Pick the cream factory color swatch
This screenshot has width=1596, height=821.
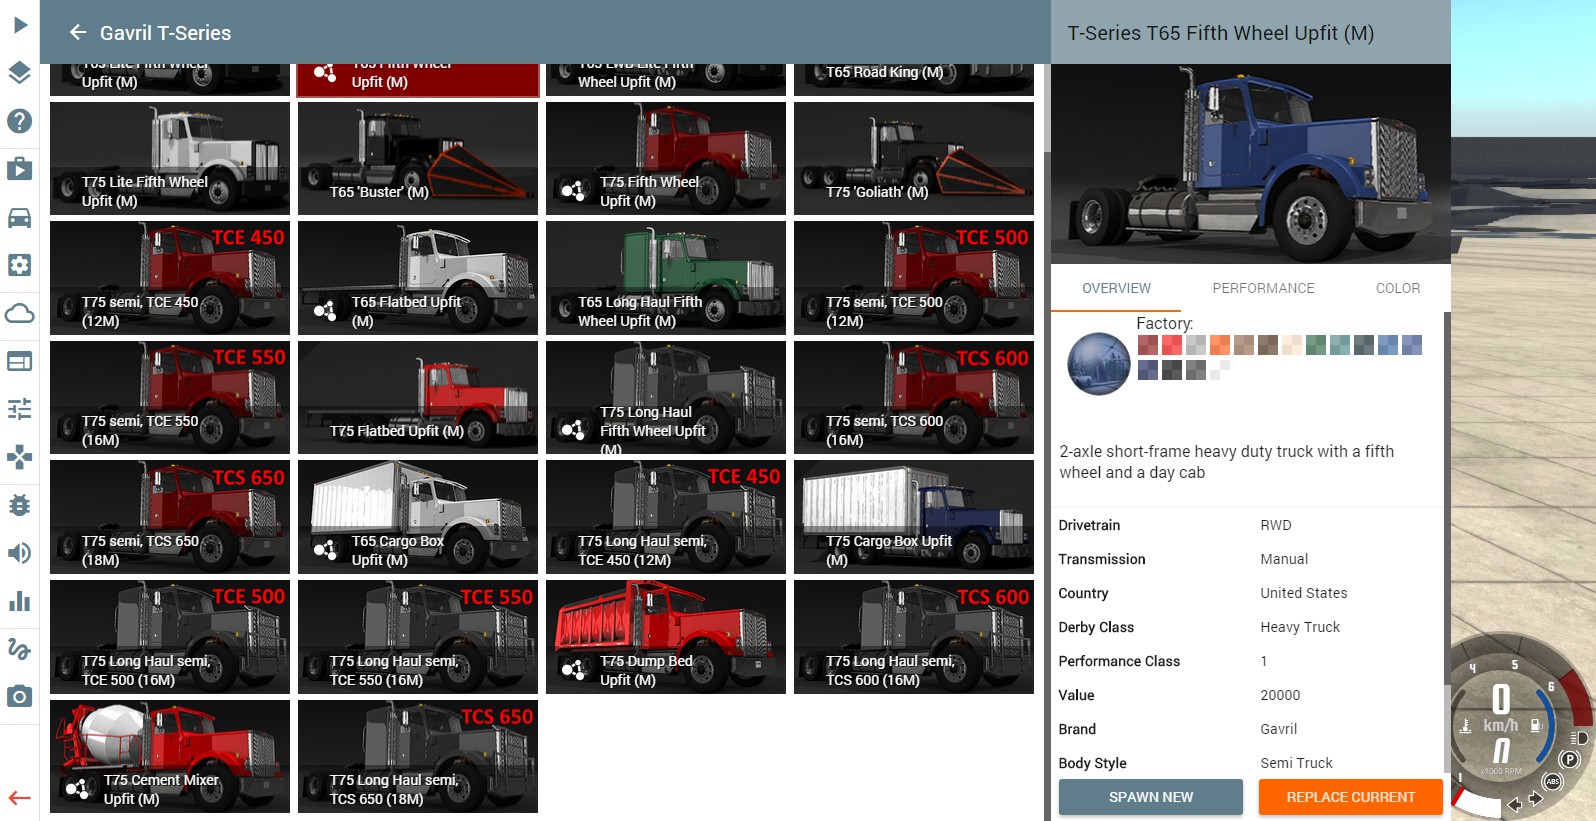(x=1292, y=345)
